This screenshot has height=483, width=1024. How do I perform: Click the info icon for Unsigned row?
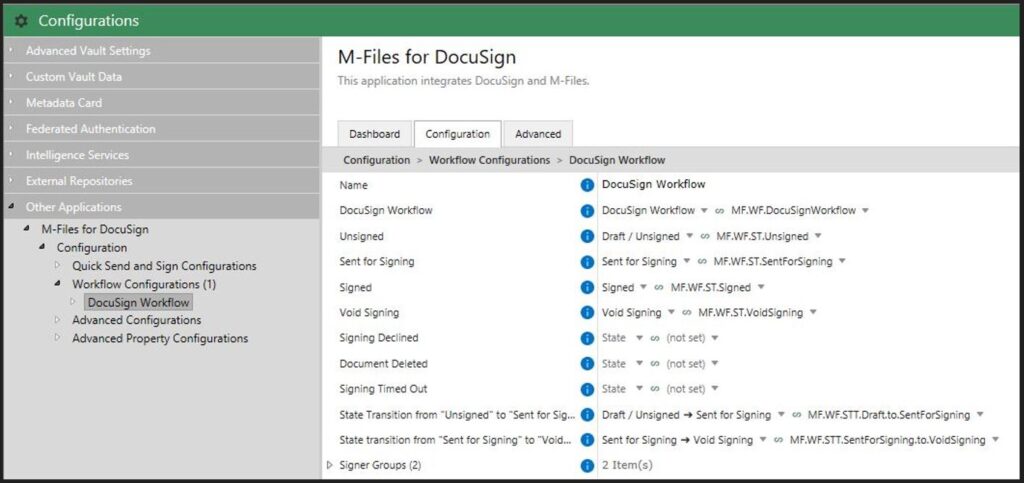[587, 236]
